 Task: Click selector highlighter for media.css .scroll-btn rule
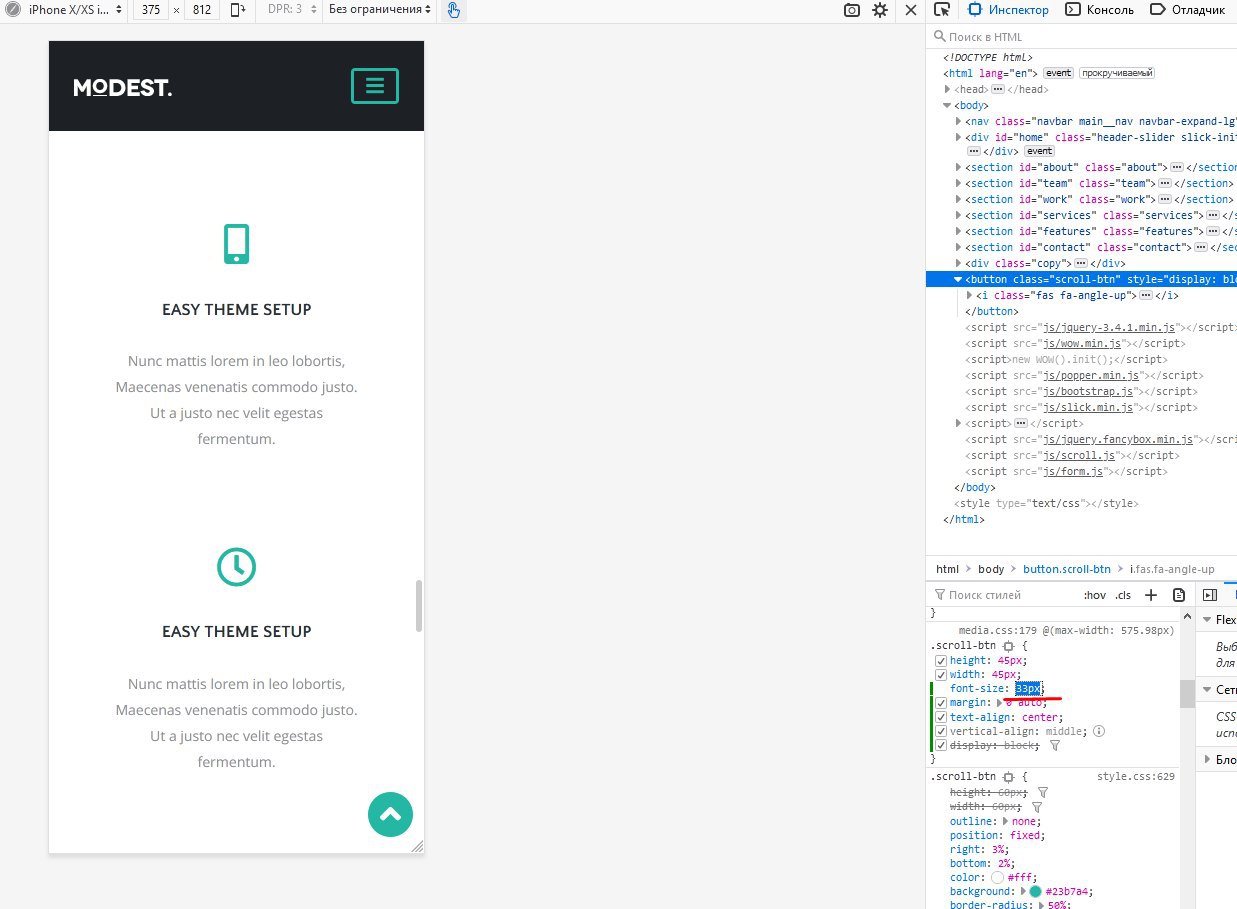pos(1008,647)
